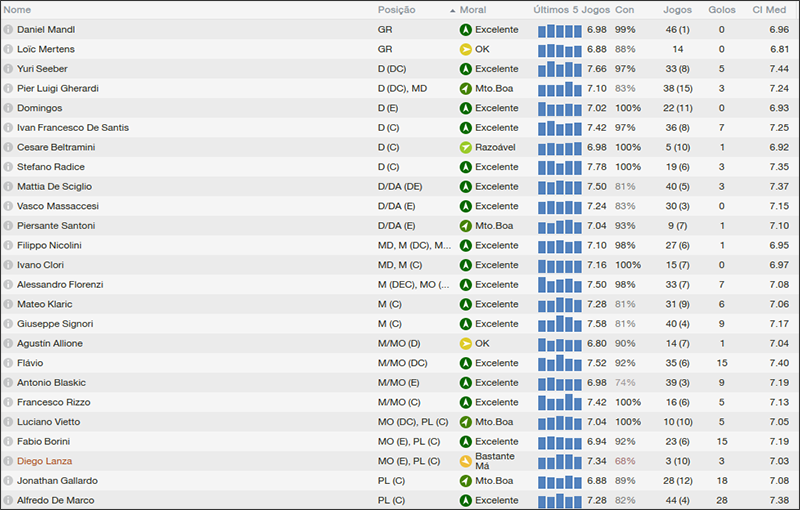The image size is (800, 510).
Task: Click Flávio's Excelente morale icon
Action: click(x=465, y=363)
